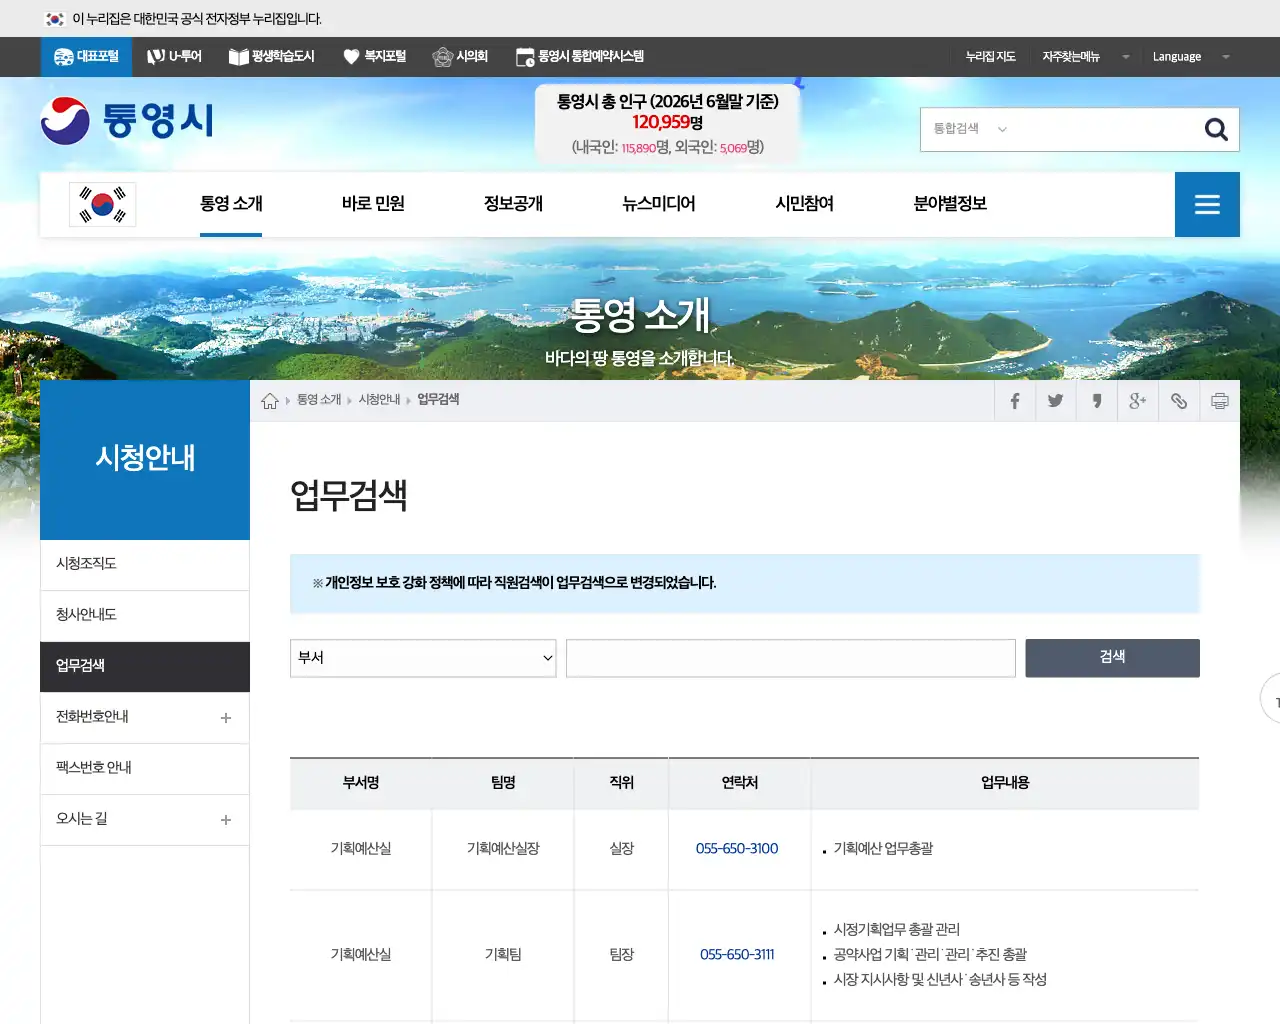
Task: Open the 부서 search-type dropdown
Action: (423, 658)
